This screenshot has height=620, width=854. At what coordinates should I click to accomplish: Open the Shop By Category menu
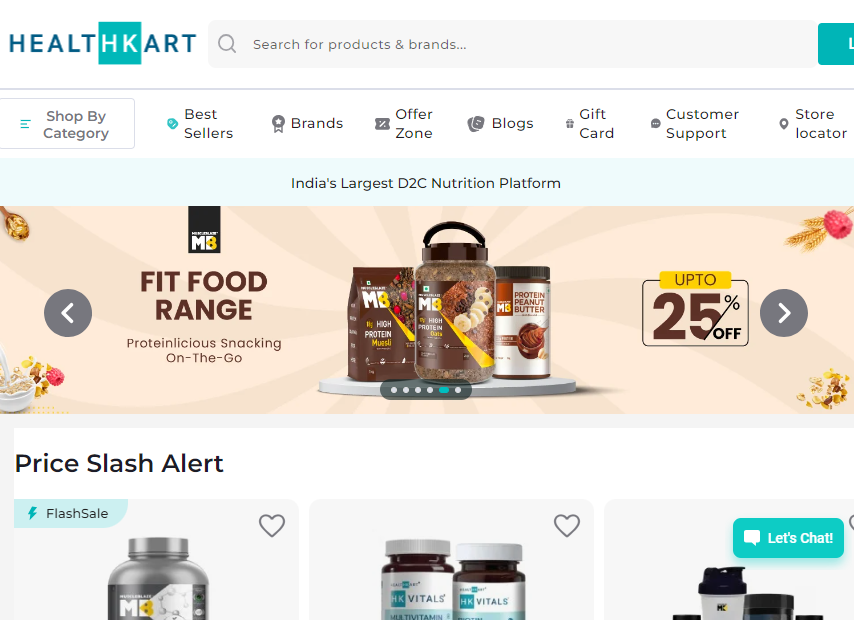click(x=68, y=124)
